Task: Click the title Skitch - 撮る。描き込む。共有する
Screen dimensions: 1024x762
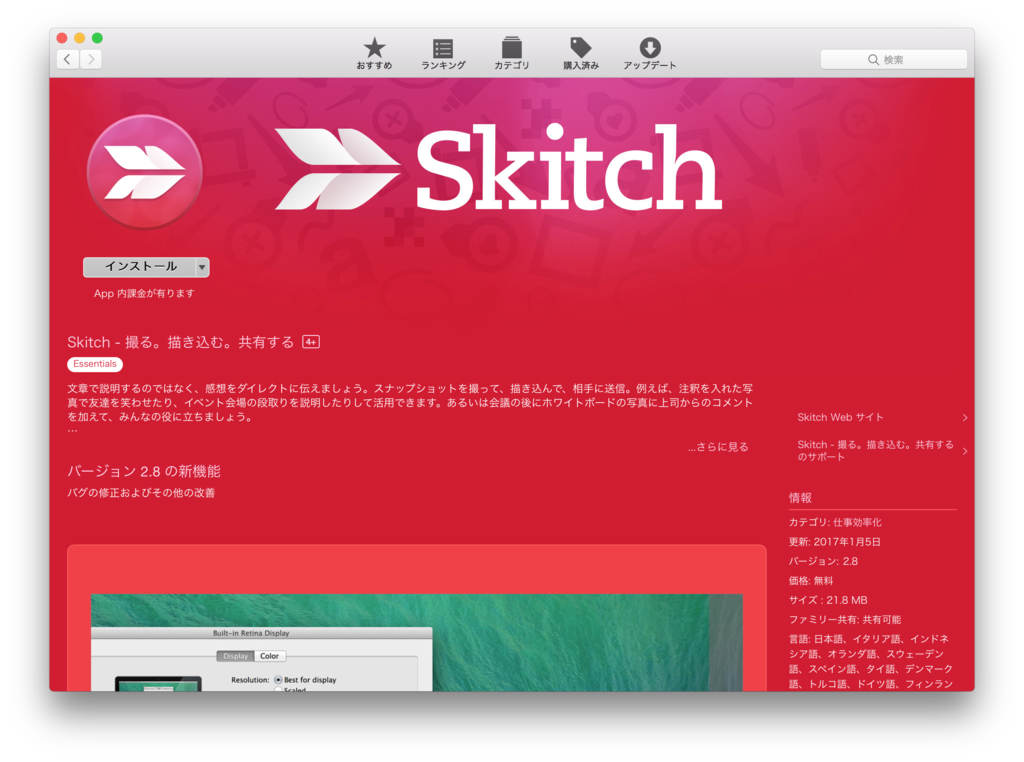Action: (x=181, y=342)
